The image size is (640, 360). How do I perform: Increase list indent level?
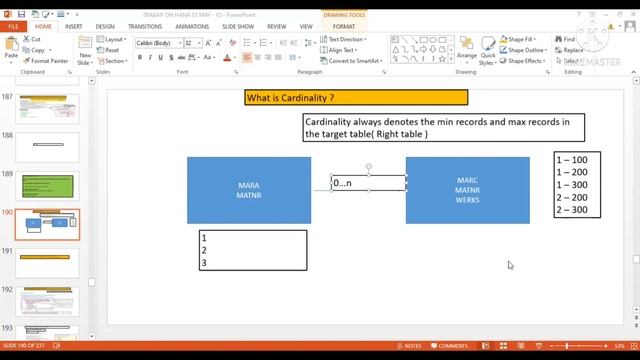coord(294,43)
